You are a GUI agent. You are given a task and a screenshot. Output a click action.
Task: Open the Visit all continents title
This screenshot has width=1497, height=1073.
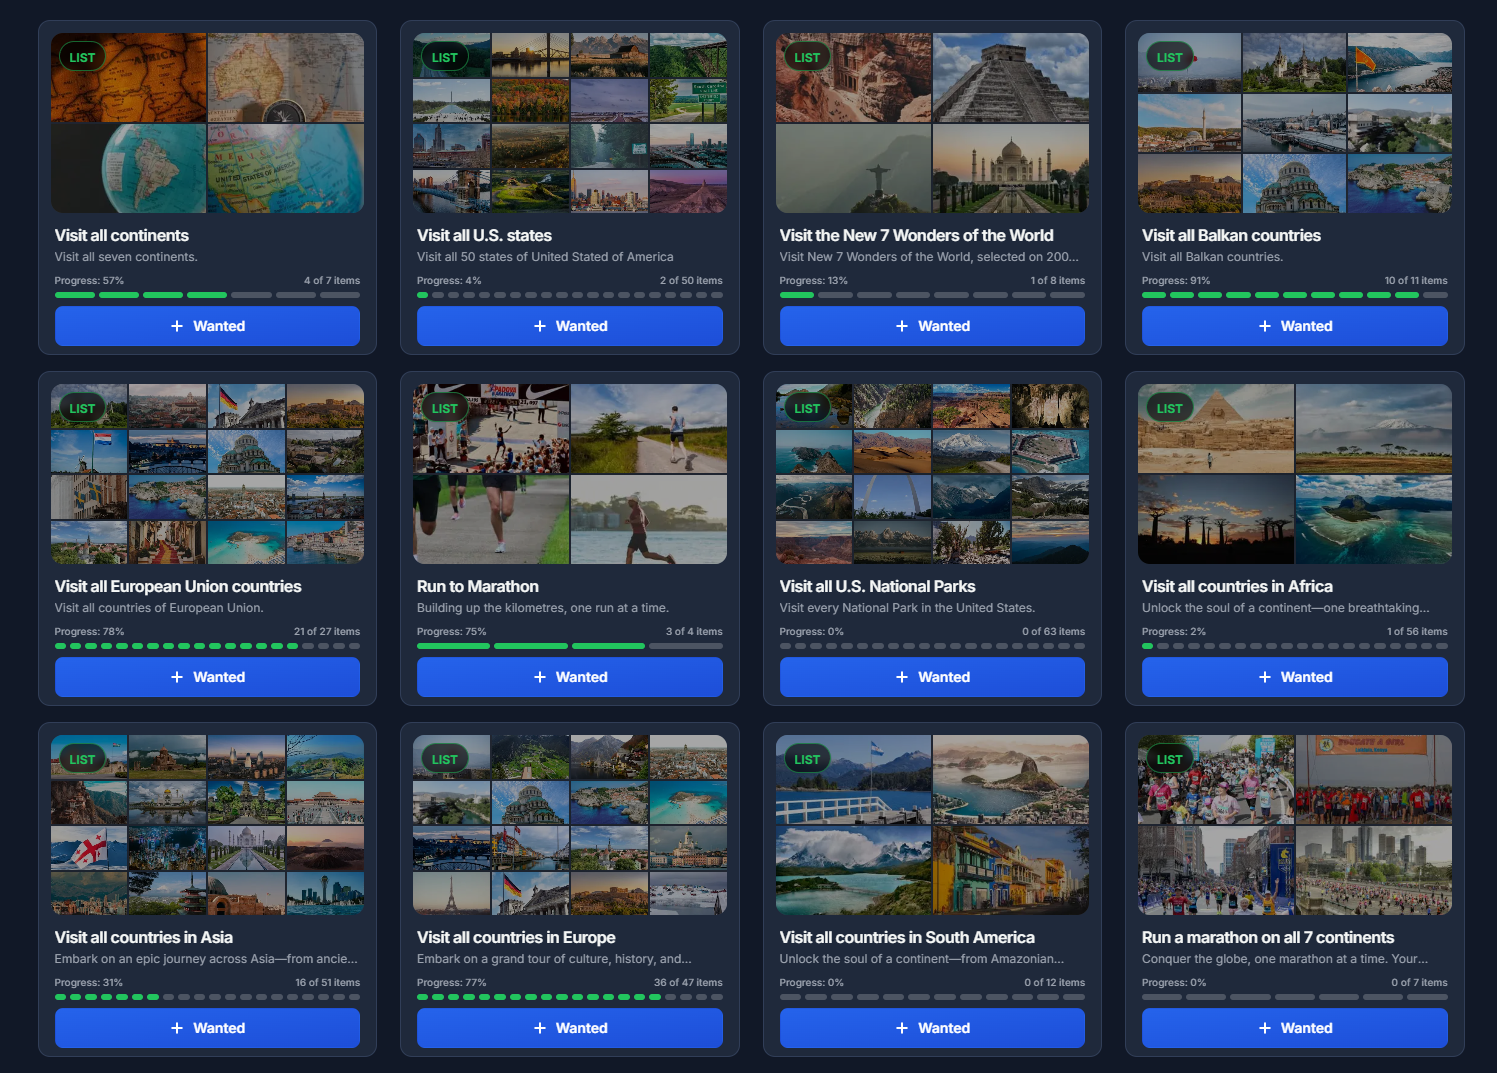coord(121,236)
